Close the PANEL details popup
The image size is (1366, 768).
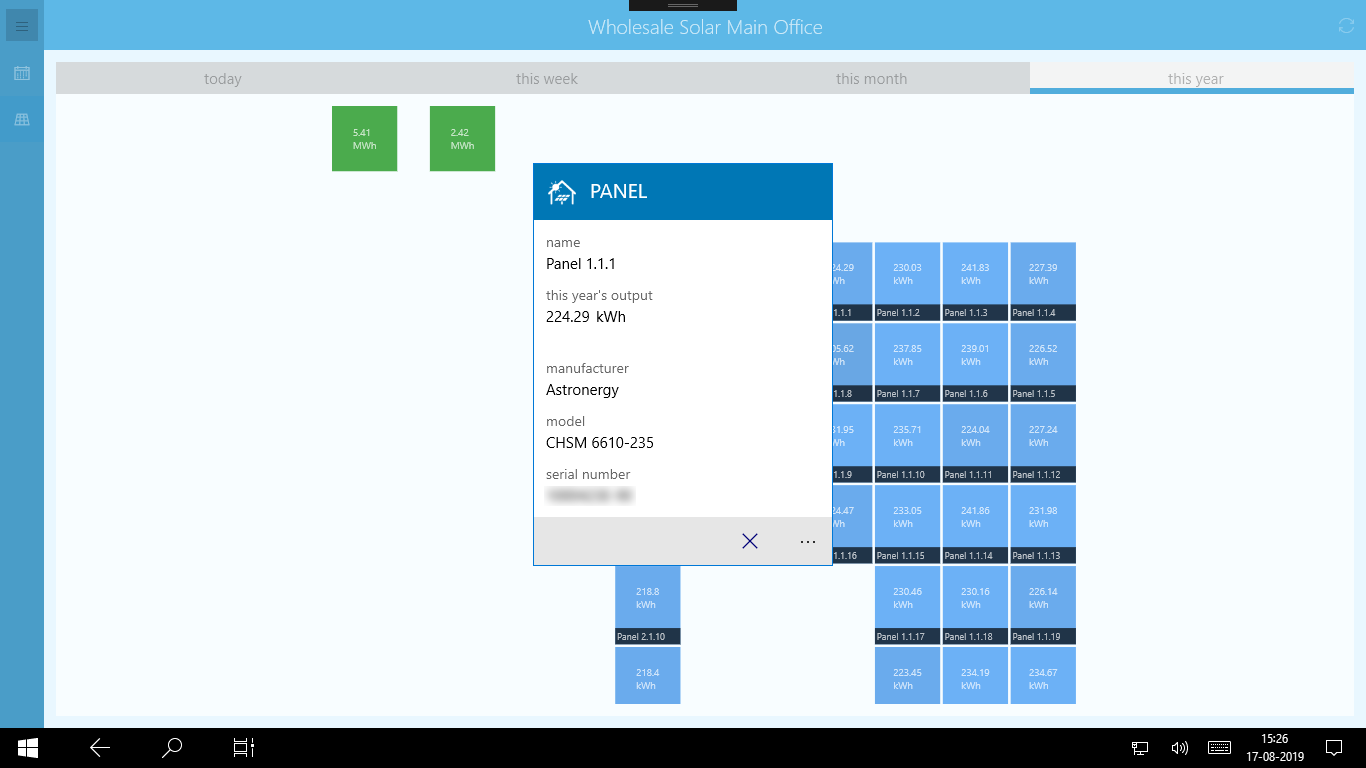750,541
